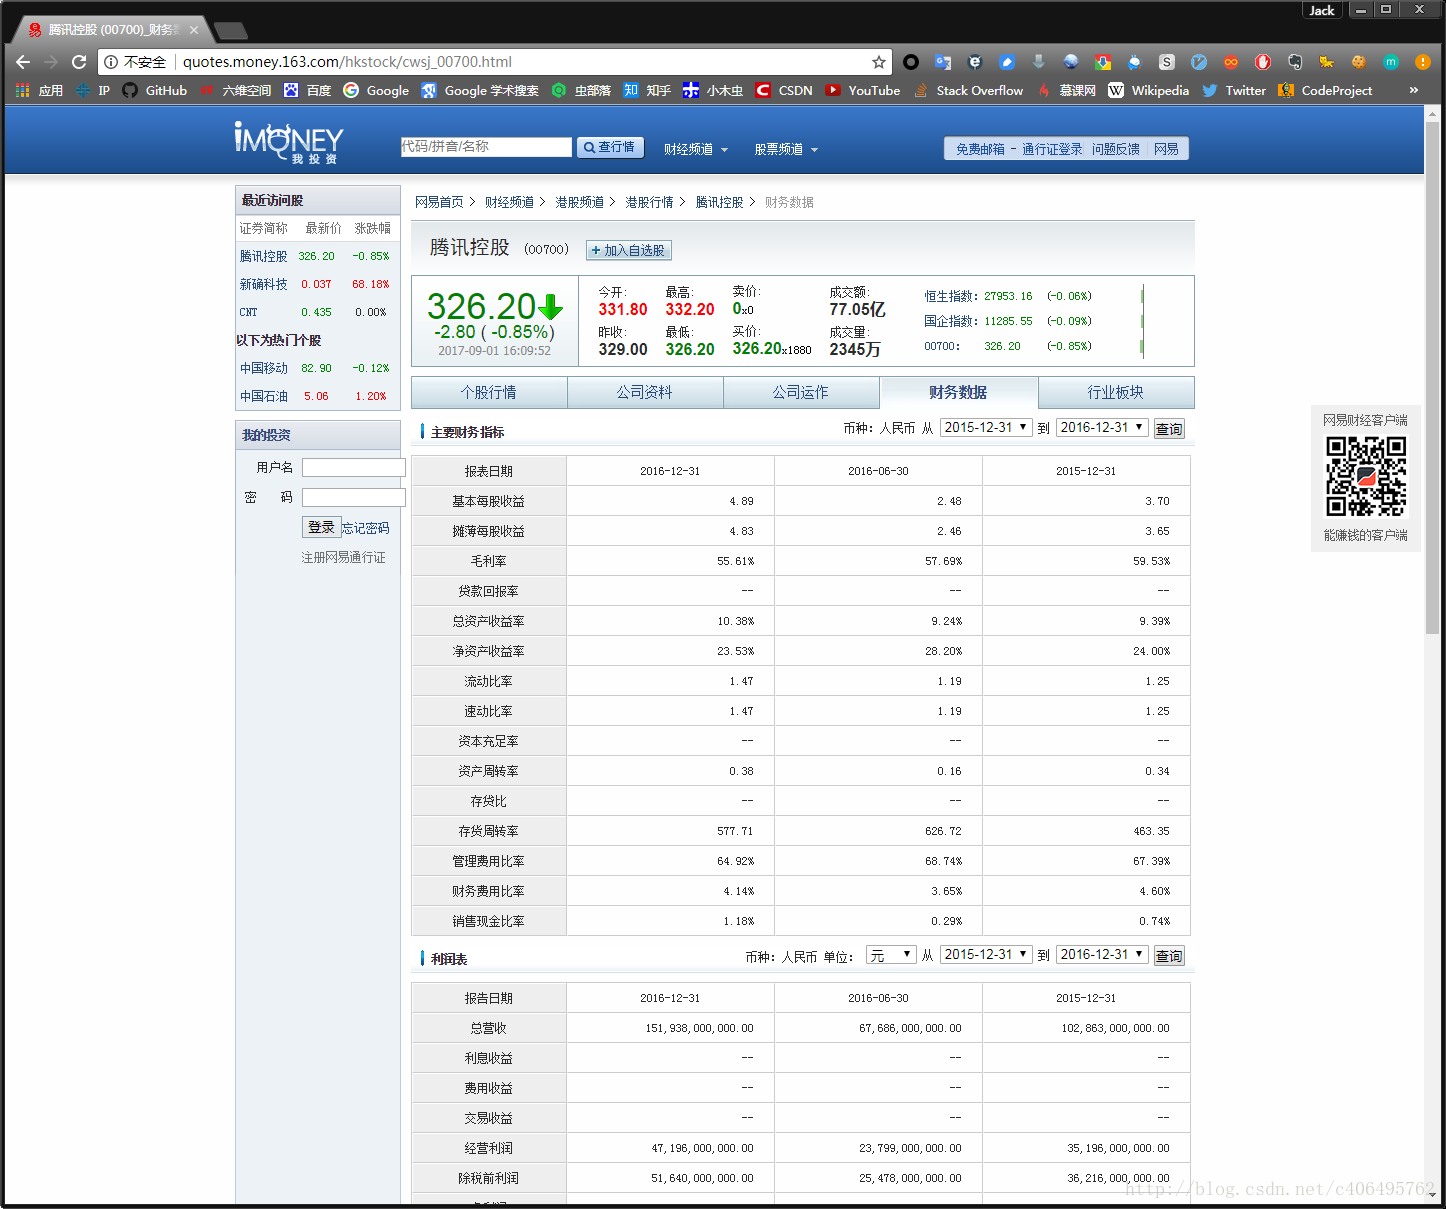Open the Vimium V extension icon

(1199, 62)
